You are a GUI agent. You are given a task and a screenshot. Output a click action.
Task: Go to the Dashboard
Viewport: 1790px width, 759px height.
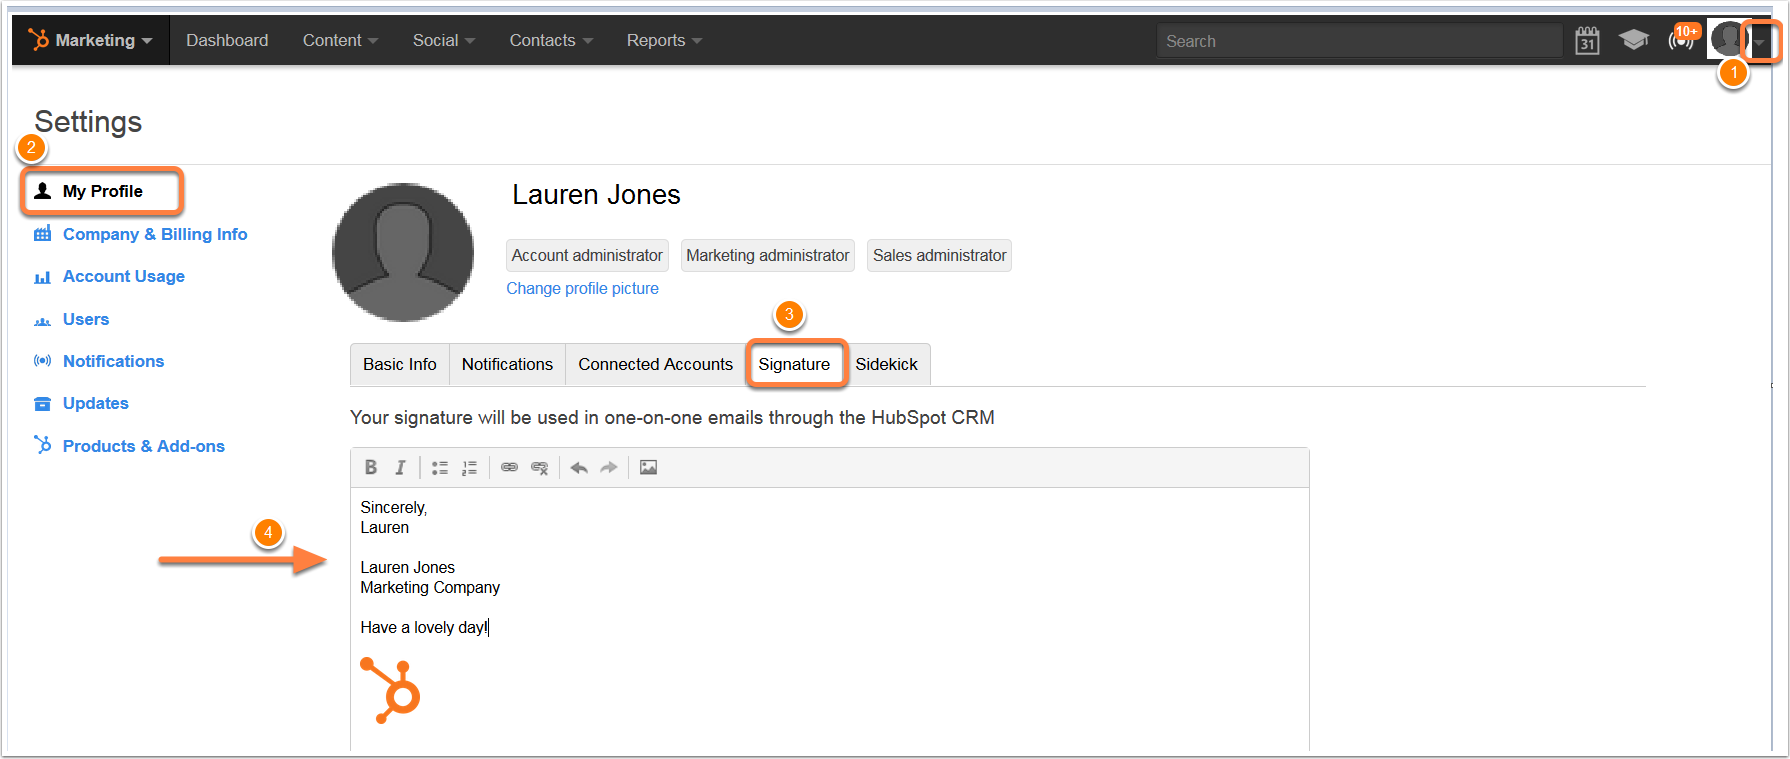click(x=227, y=40)
